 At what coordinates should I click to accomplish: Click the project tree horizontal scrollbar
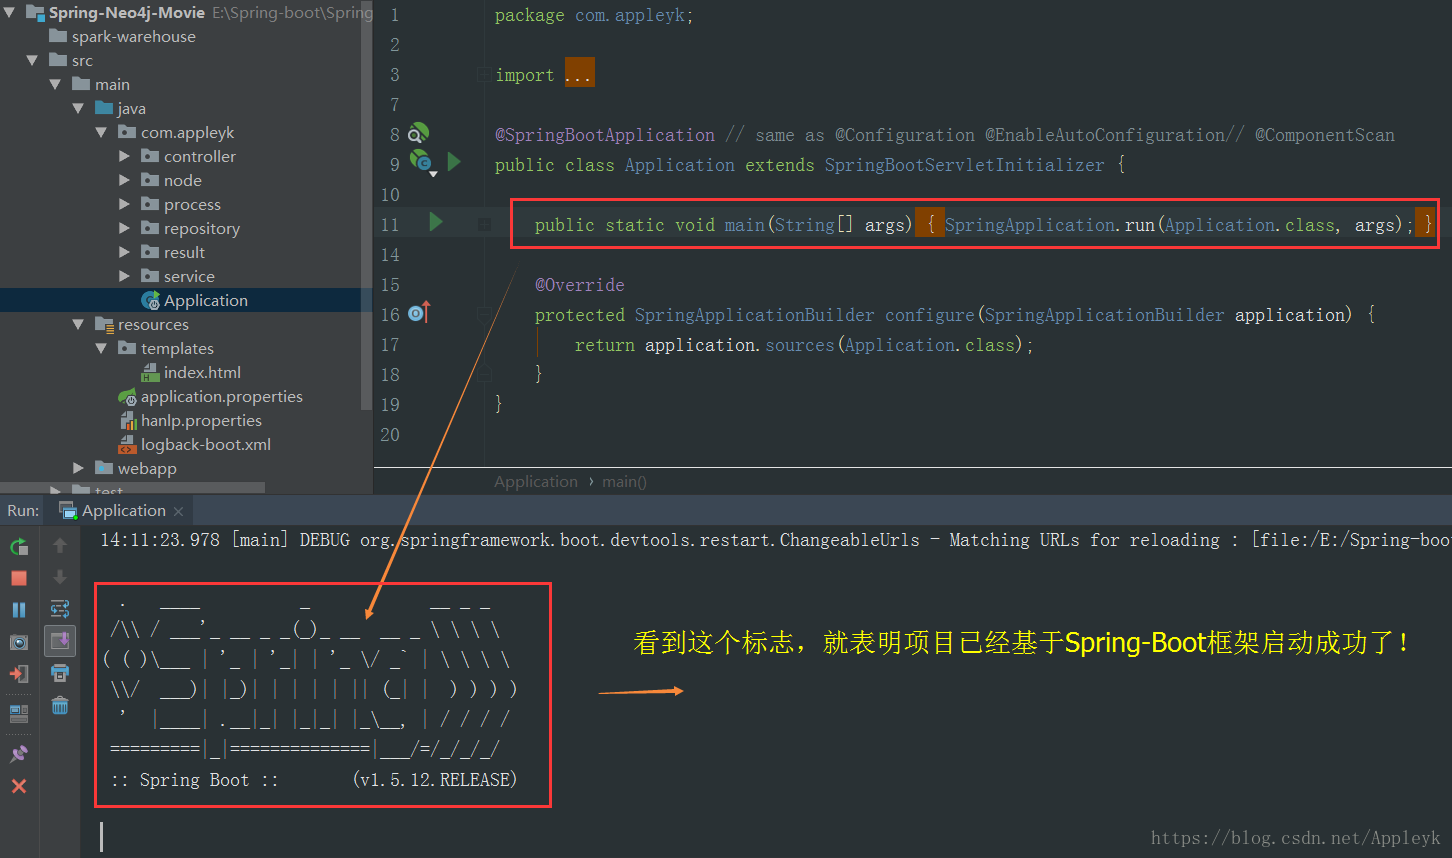click(x=133, y=488)
